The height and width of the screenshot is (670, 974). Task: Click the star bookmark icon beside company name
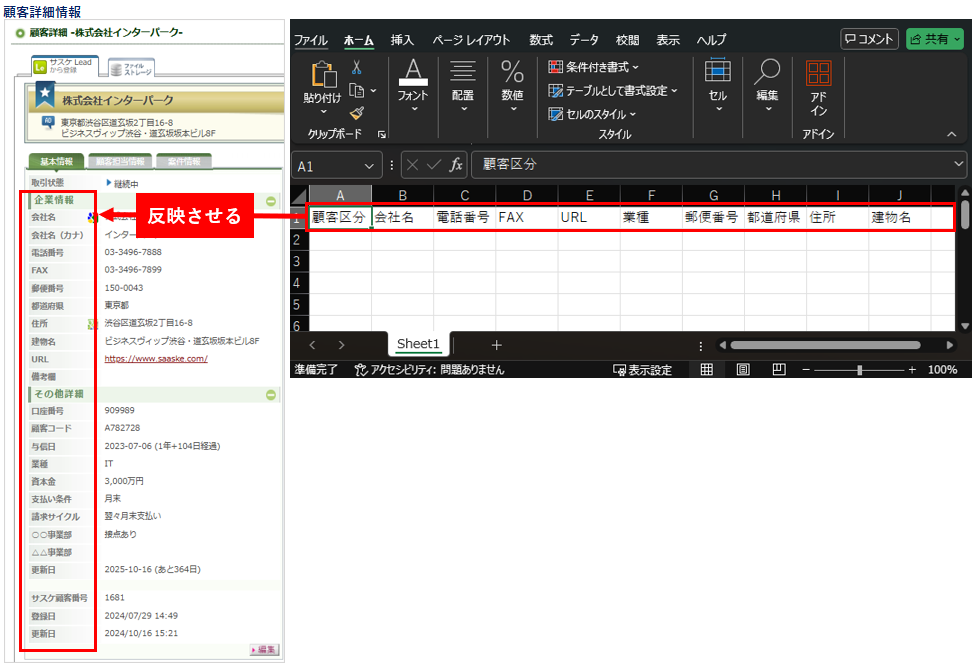[45, 94]
